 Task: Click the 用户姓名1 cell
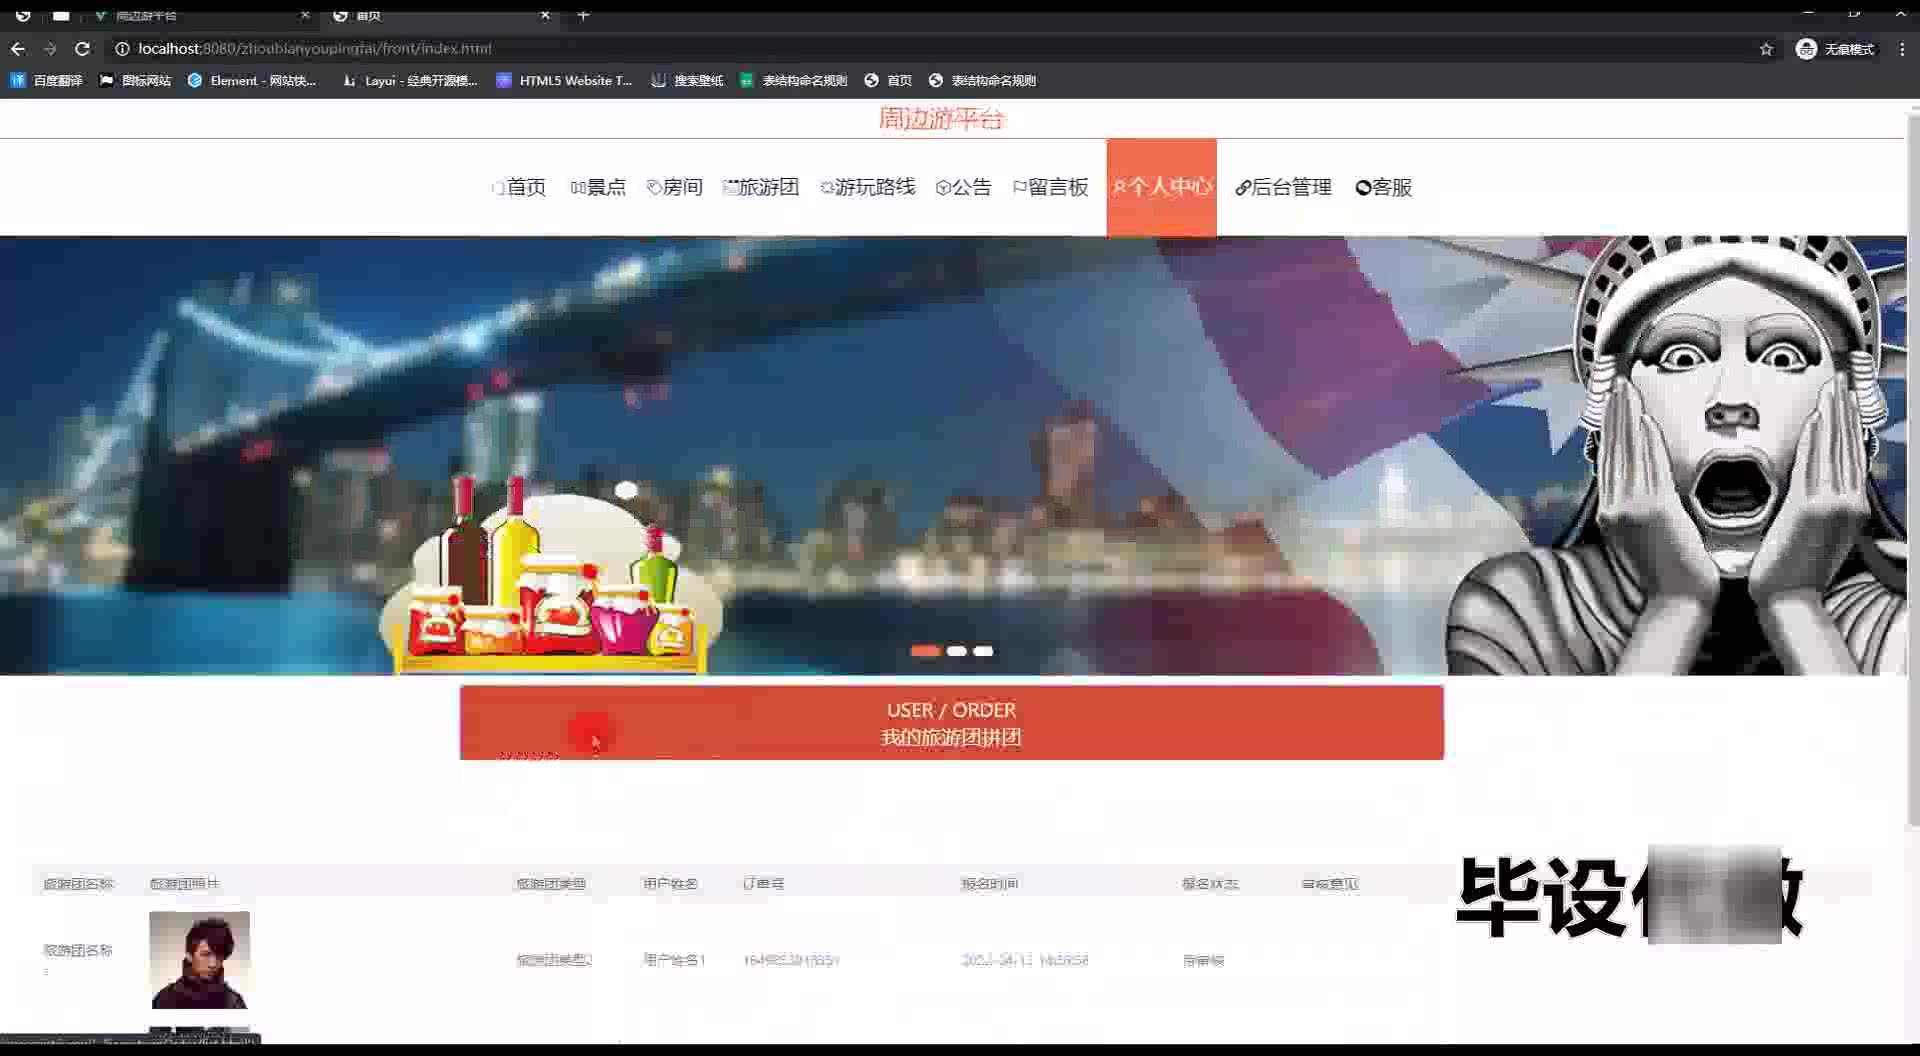coord(674,960)
